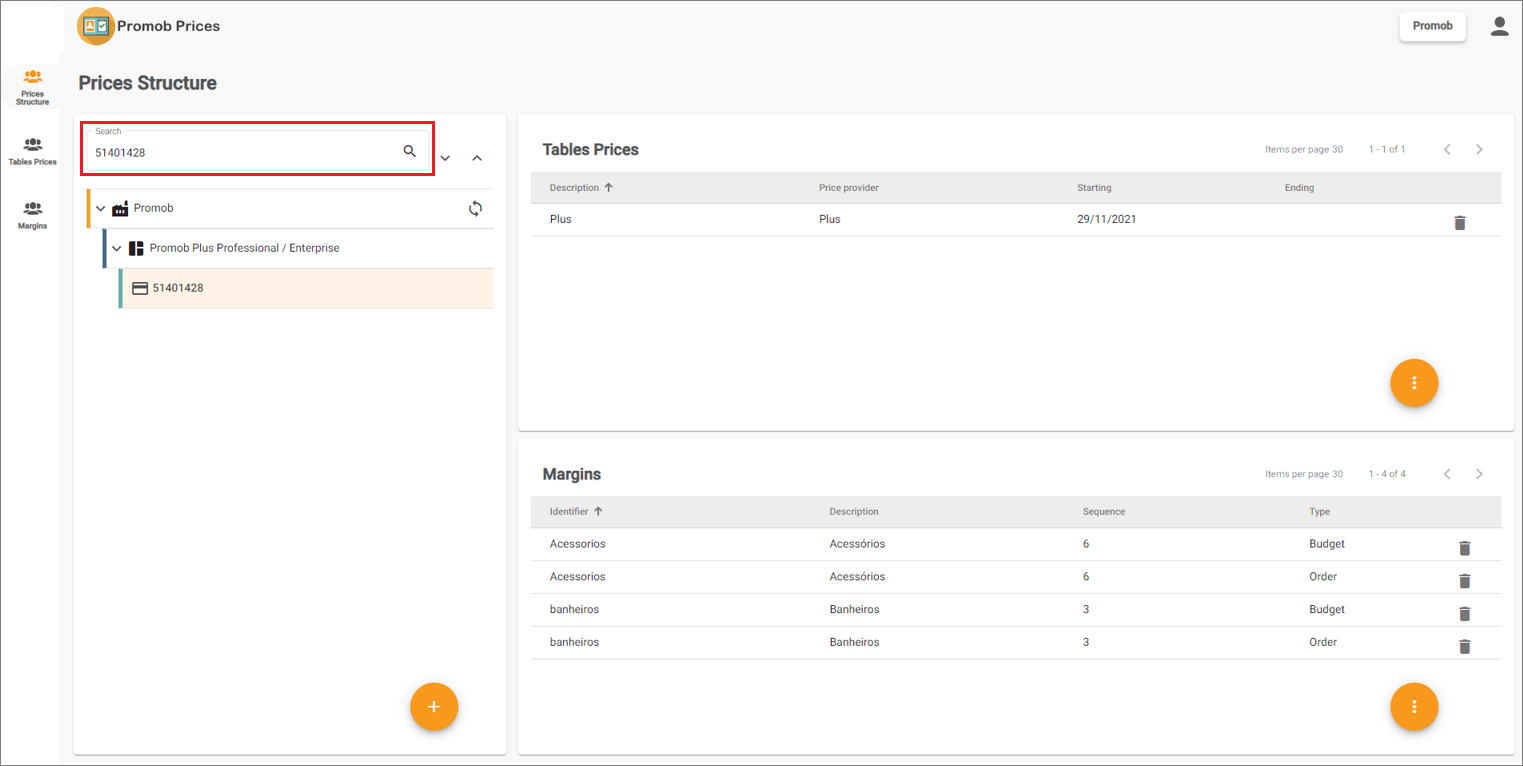The height and width of the screenshot is (766, 1523).
Task: Open Margins in sidebar
Action: [33, 215]
